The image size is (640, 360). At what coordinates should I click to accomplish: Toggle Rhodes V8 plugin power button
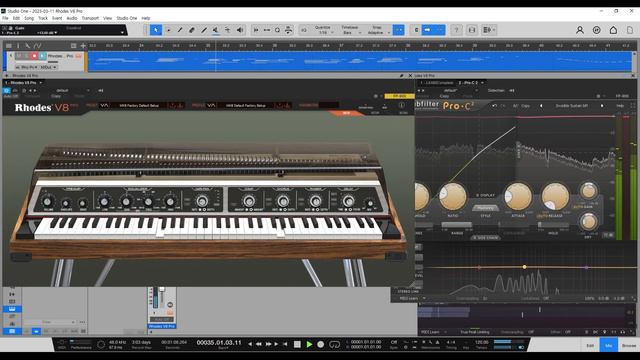pyautogui.click(x=7, y=90)
